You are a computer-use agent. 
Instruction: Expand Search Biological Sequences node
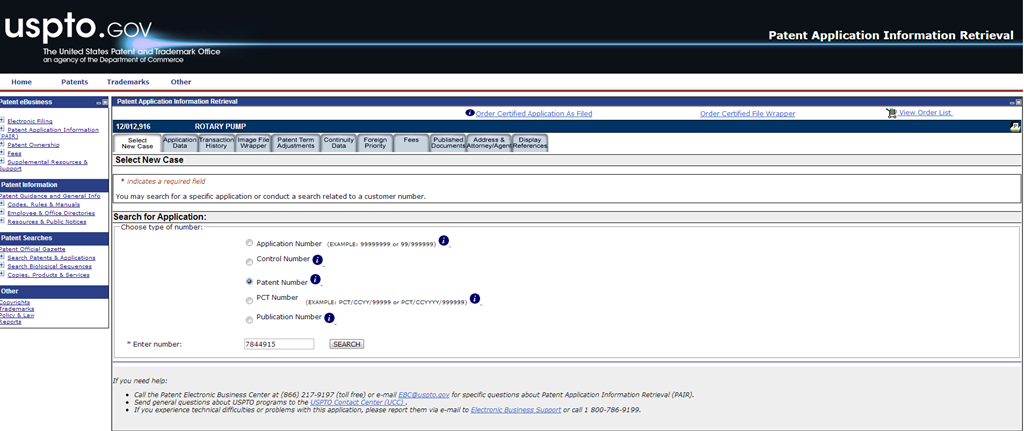point(3,266)
